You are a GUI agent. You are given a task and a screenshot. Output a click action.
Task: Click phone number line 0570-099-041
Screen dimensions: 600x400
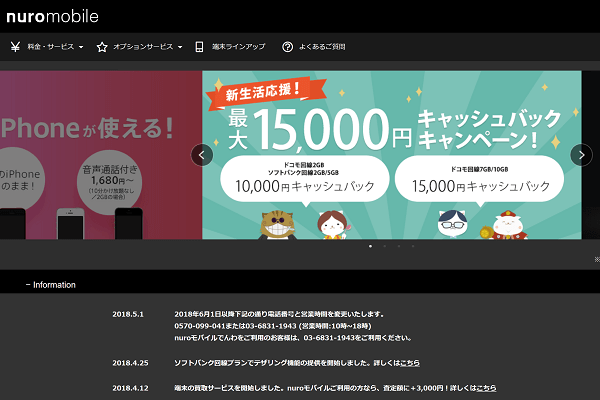click(x=273, y=326)
